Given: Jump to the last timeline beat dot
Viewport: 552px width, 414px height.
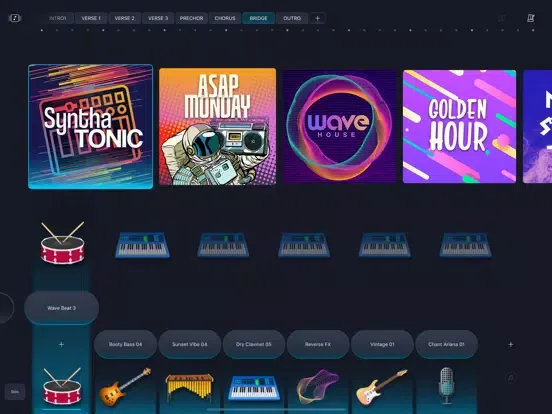Looking at the screenshot, I should (x=533, y=30).
